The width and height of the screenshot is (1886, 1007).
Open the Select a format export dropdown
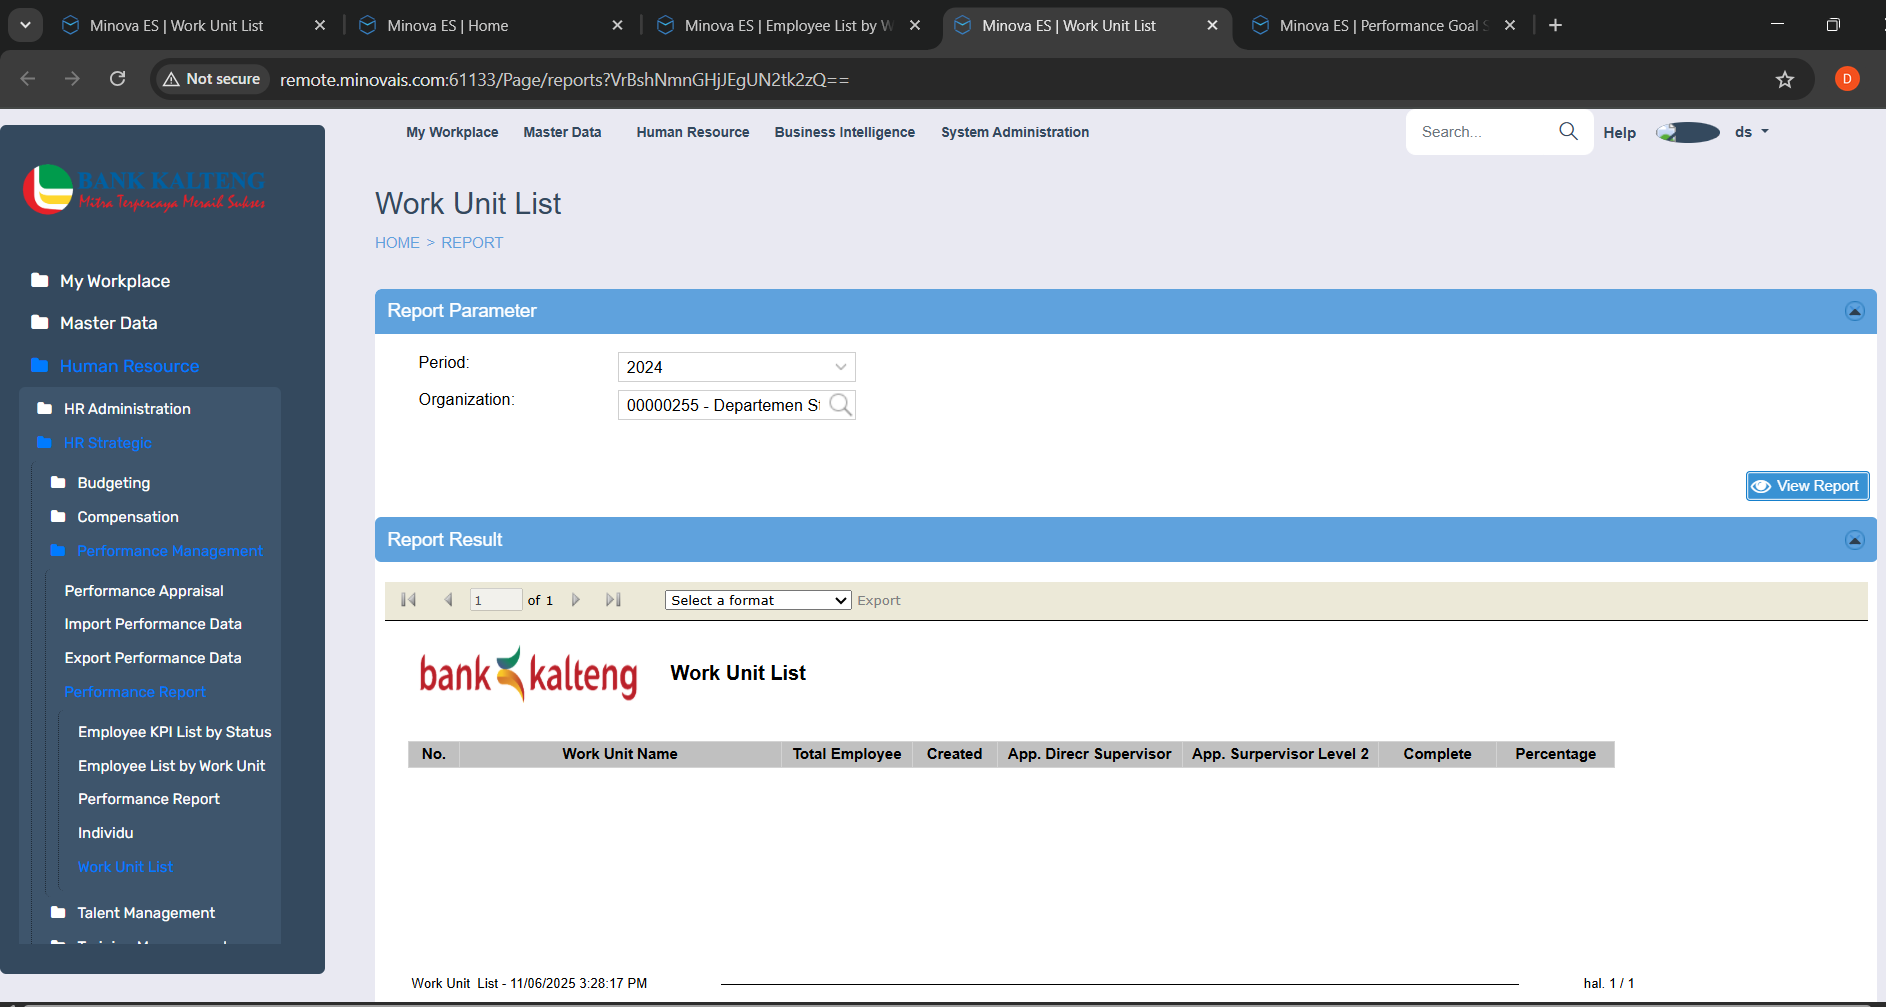[x=758, y=600]
